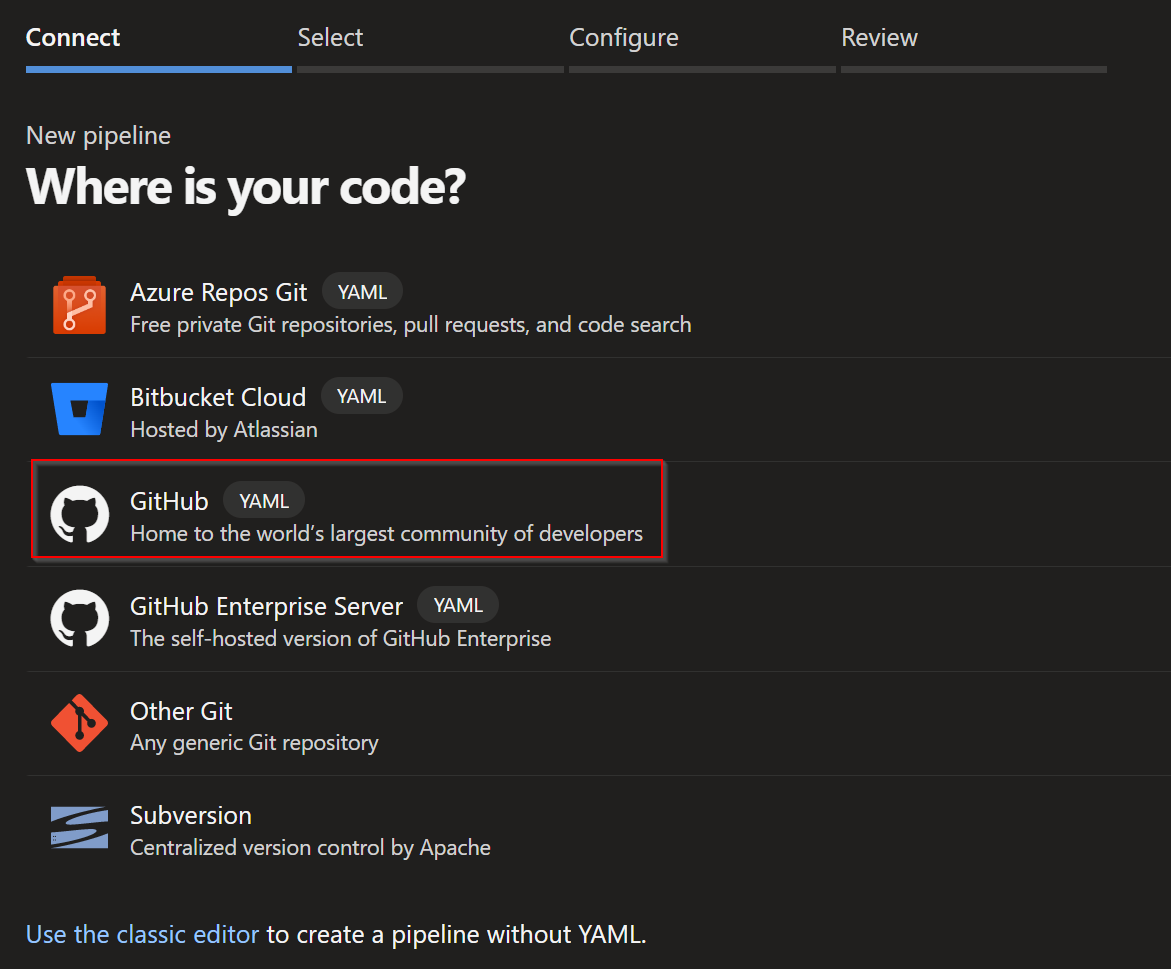Click the 'Where is your code?' heading
The image size is (1171, 969).
tap(246, 186)
